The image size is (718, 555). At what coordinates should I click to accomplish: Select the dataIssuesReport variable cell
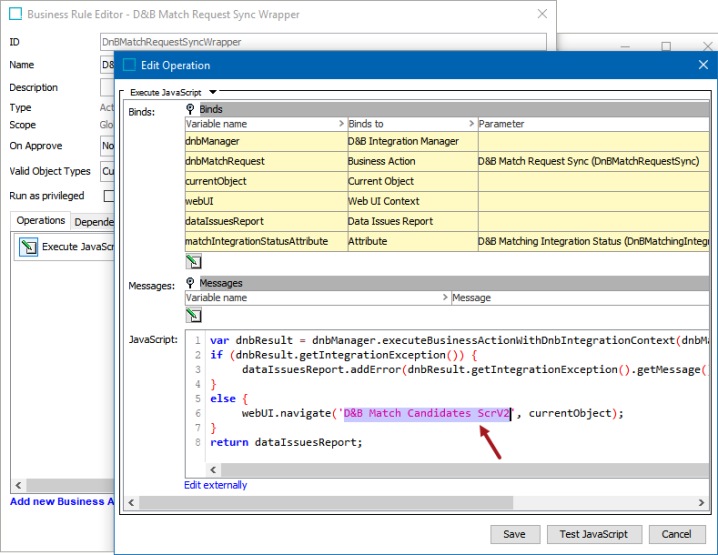click(x=266, y=222)
